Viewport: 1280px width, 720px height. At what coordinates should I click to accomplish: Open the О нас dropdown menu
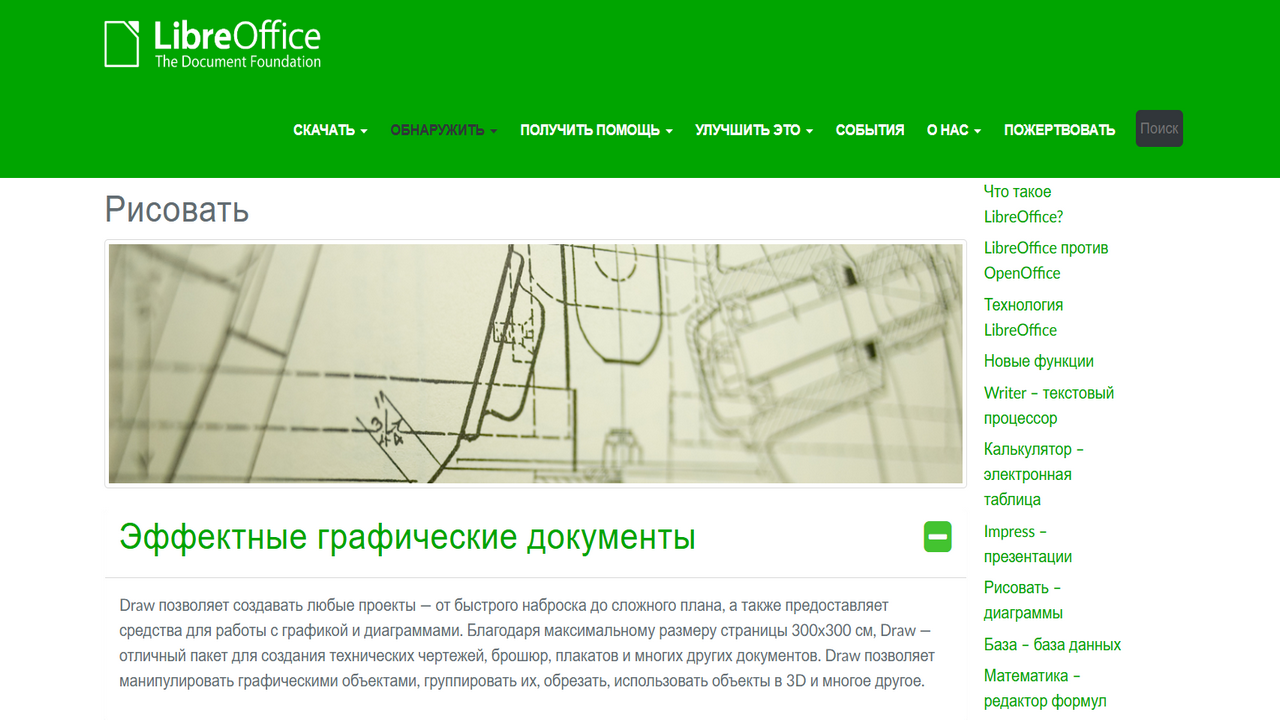pyautogui.click(x=953, y=130)
